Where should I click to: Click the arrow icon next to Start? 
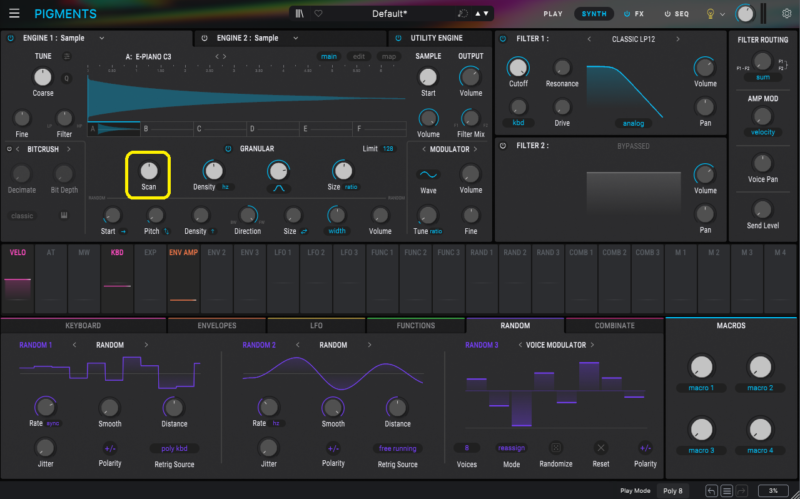click(123, 231)
